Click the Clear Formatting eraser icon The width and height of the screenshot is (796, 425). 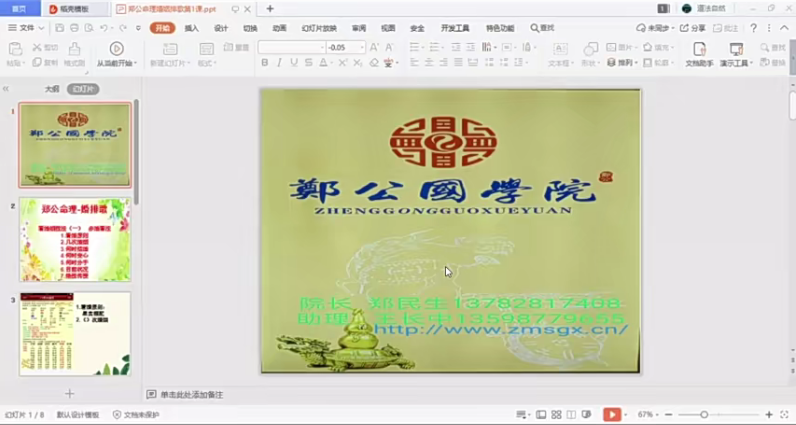click(374, 62)
